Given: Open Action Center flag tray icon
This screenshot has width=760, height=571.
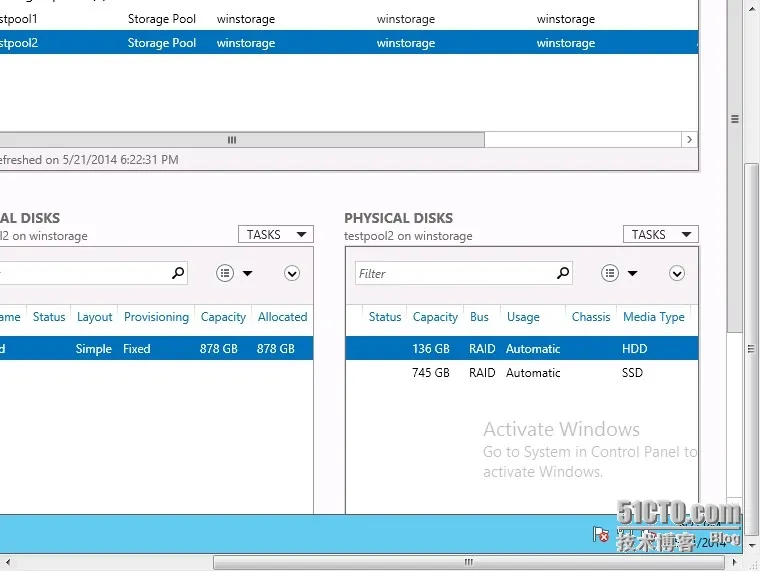Looking at the screenshot, I should coord(601,534).
